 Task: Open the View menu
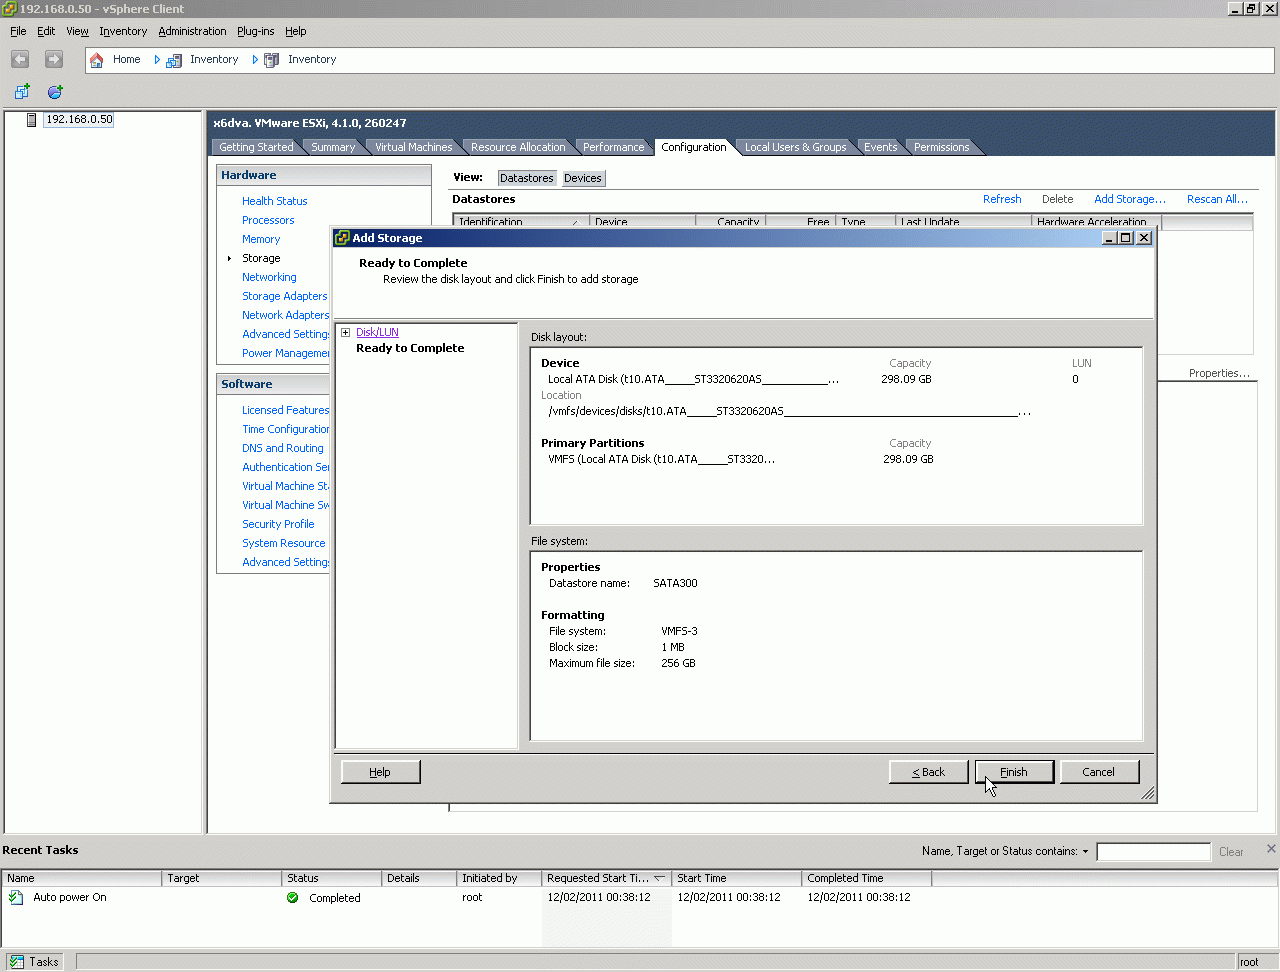pyautogui.click(x=77, y=31)
